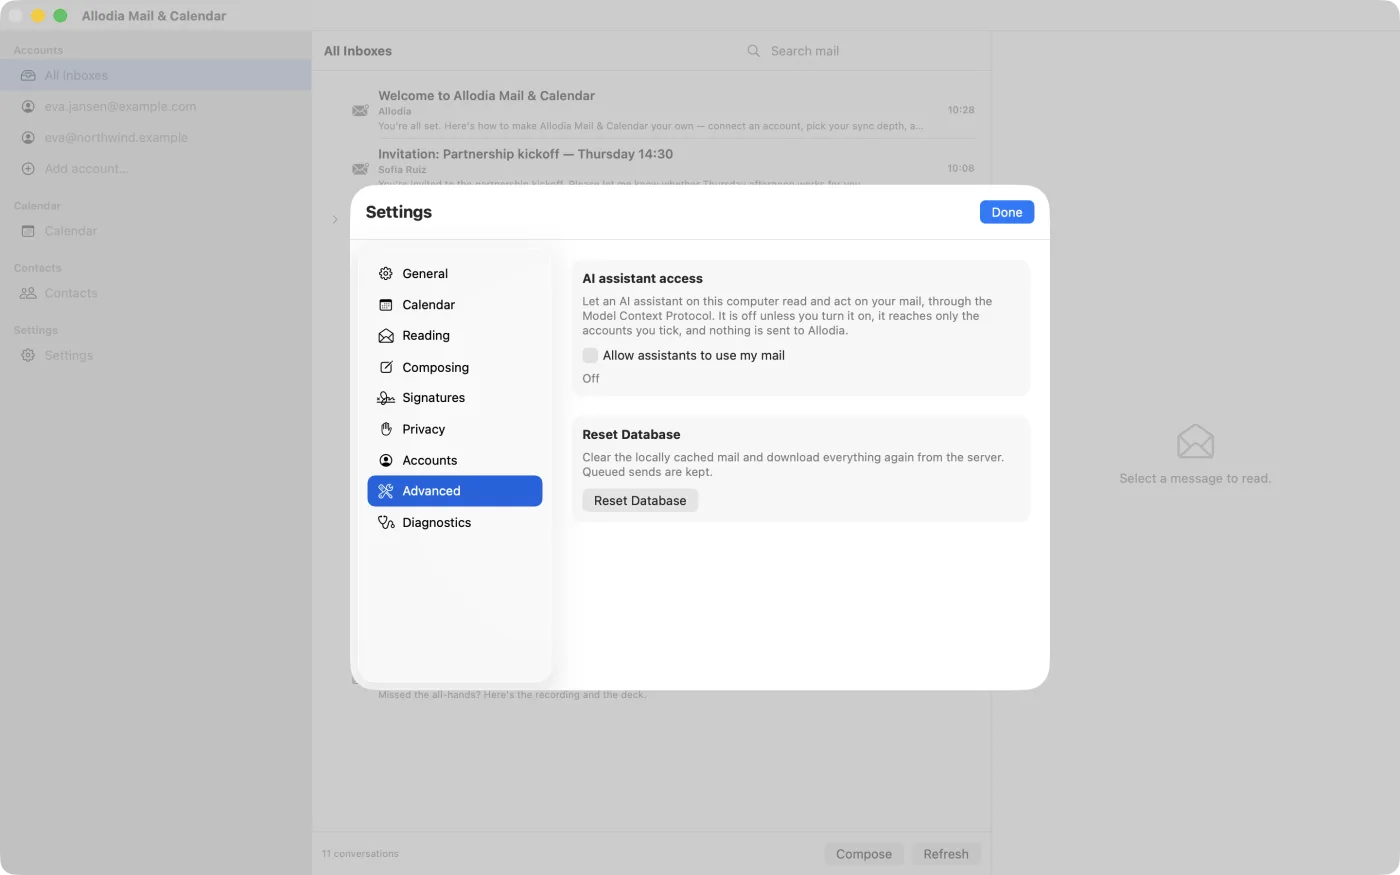Click the Calendar icon in Settings list
The height and width of the screenshot is (875, 1400).
click(x=386, y=305)
